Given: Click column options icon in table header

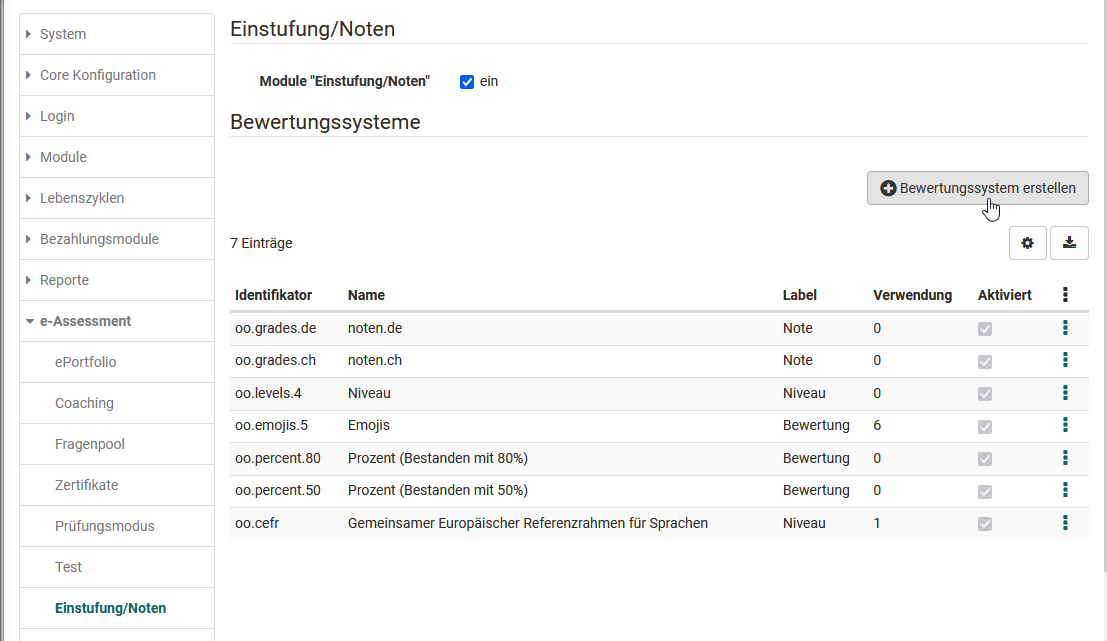Looking at the screenshot, I should click(1065, 295).
